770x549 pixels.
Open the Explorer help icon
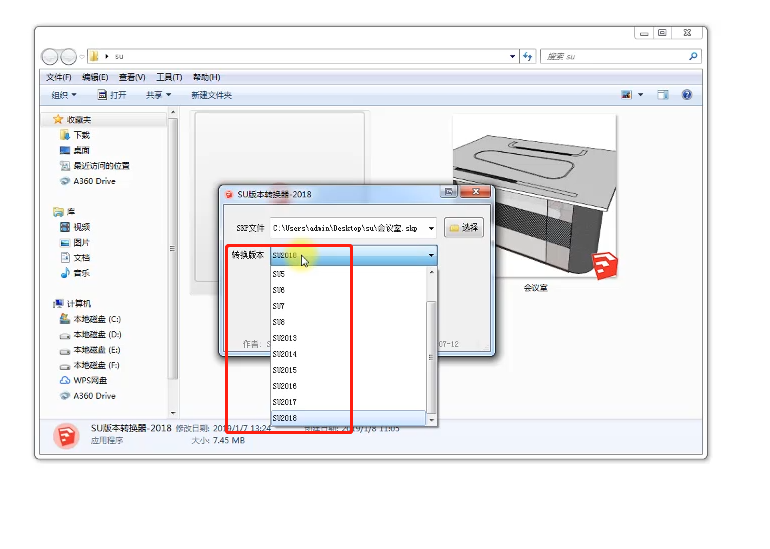(687, 95)
